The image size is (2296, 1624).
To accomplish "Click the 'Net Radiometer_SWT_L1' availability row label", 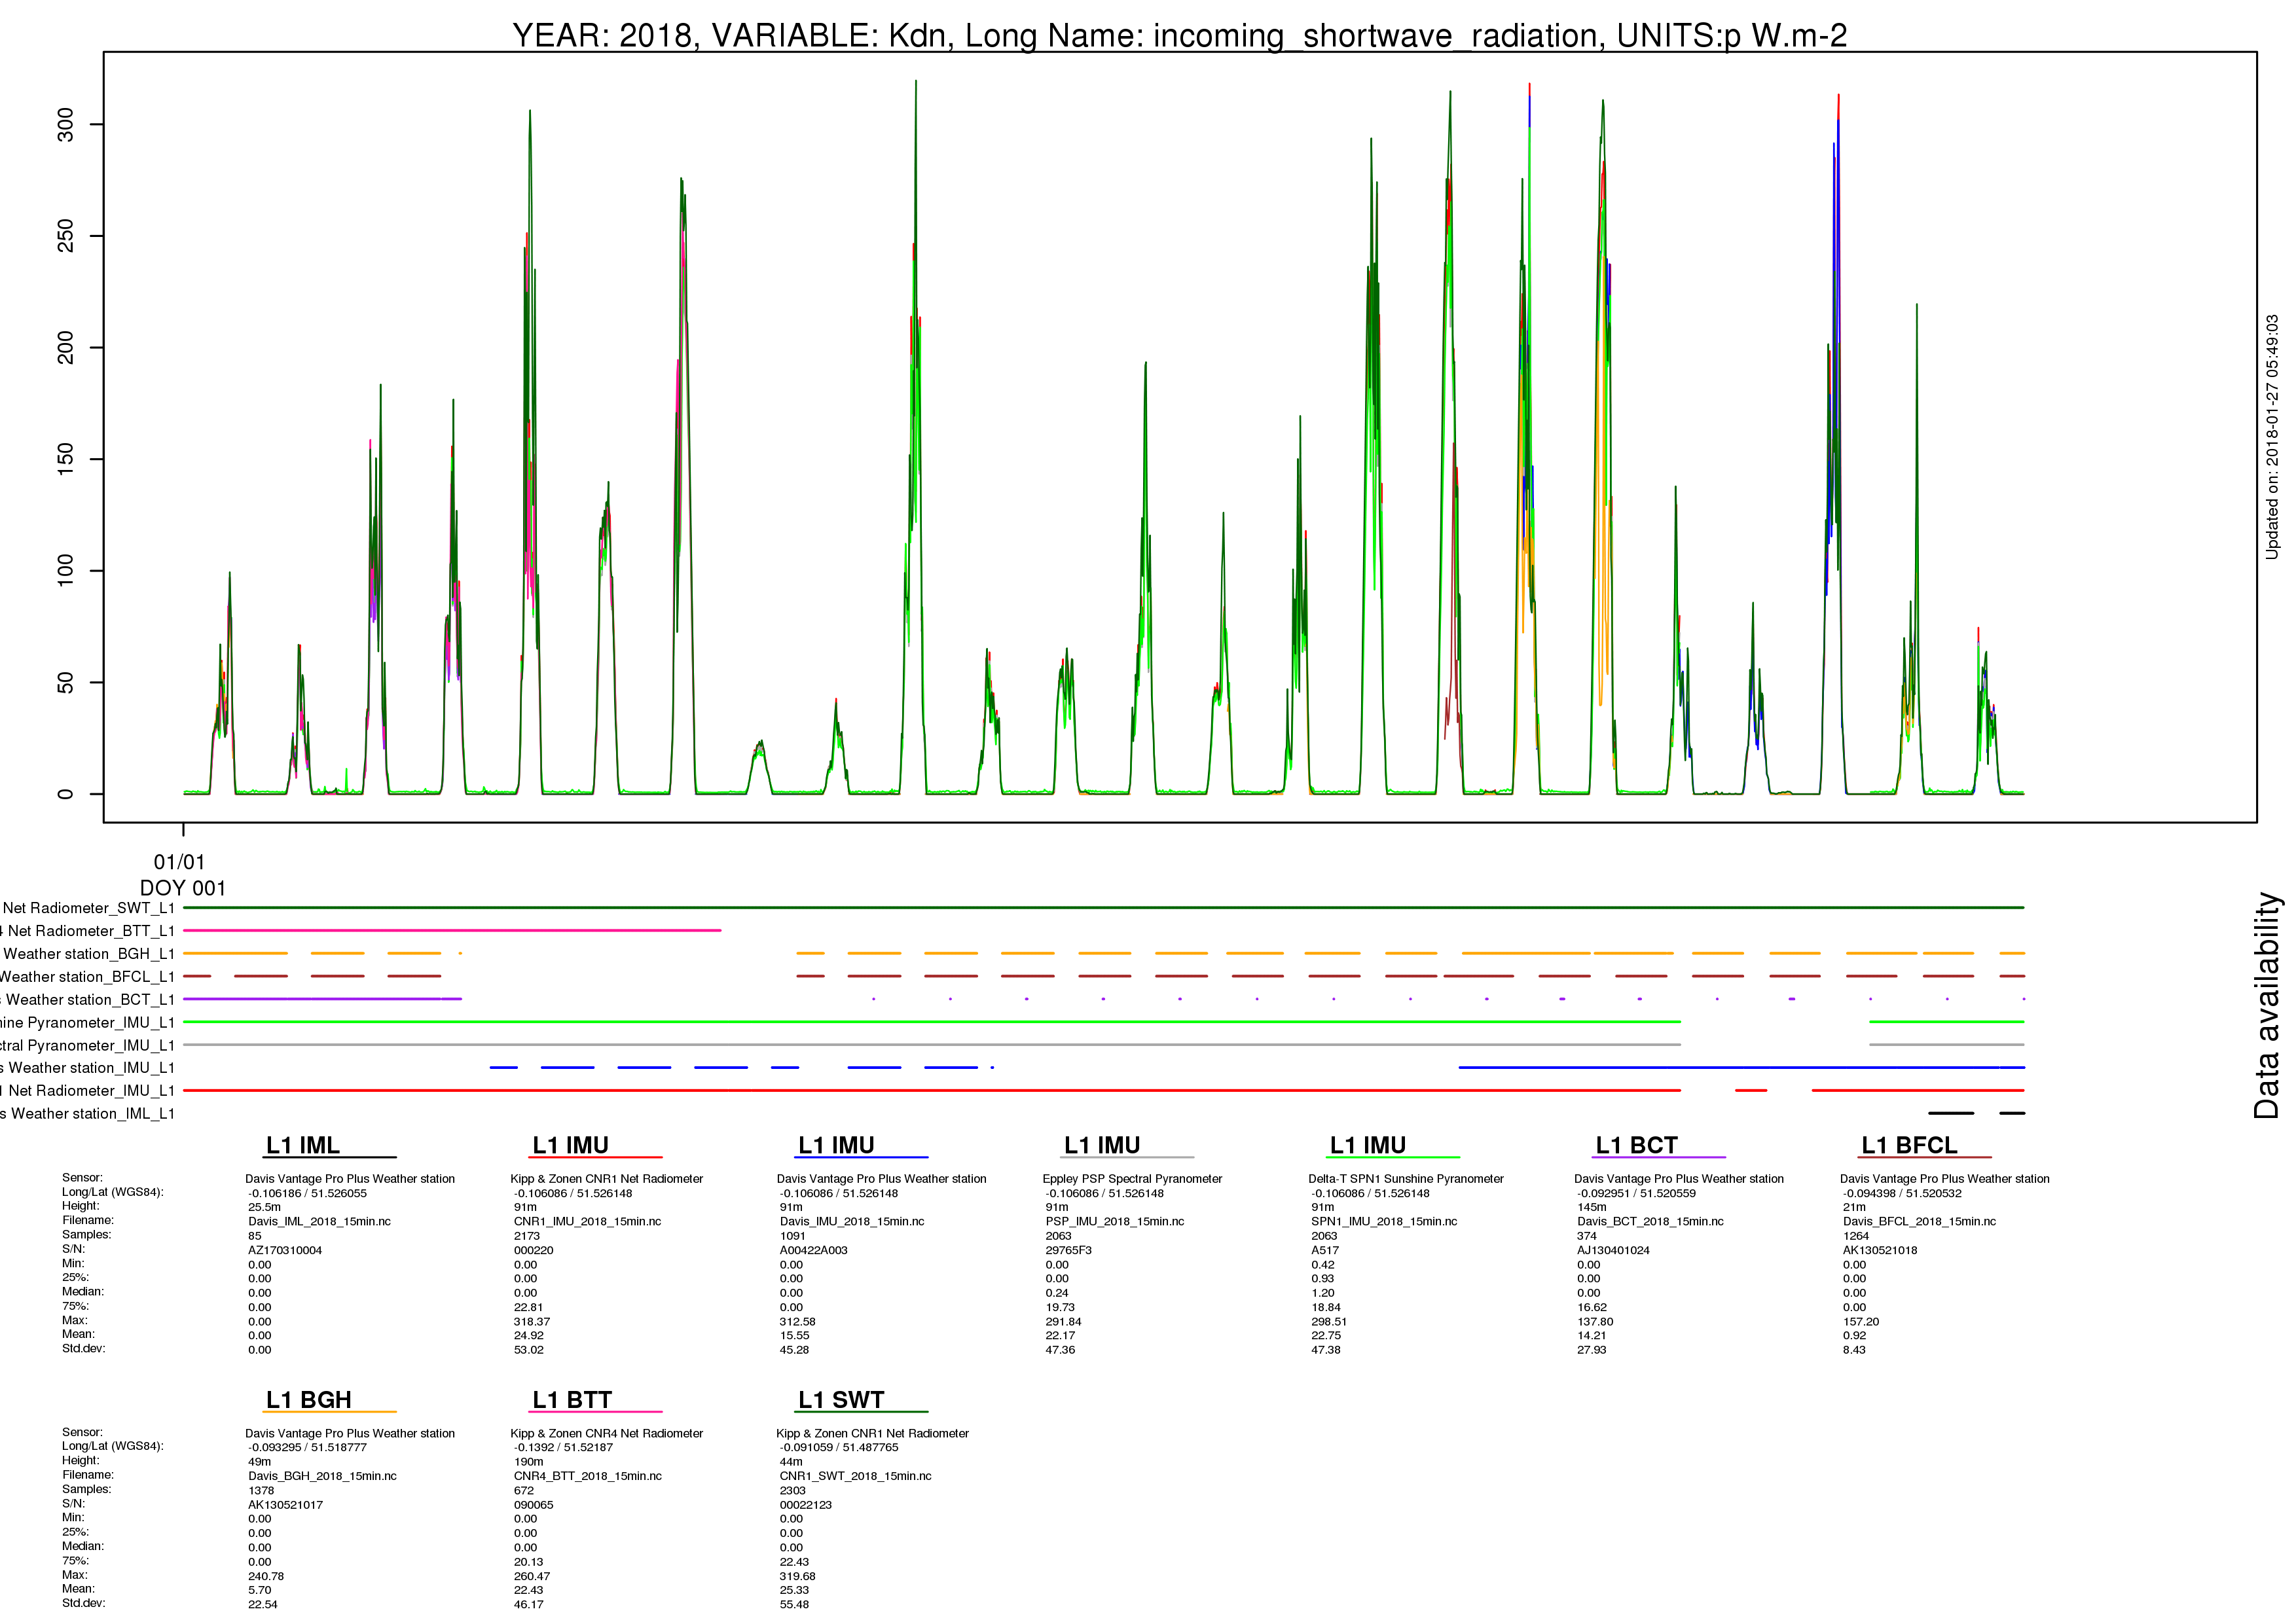I will (x=88, y=908).
